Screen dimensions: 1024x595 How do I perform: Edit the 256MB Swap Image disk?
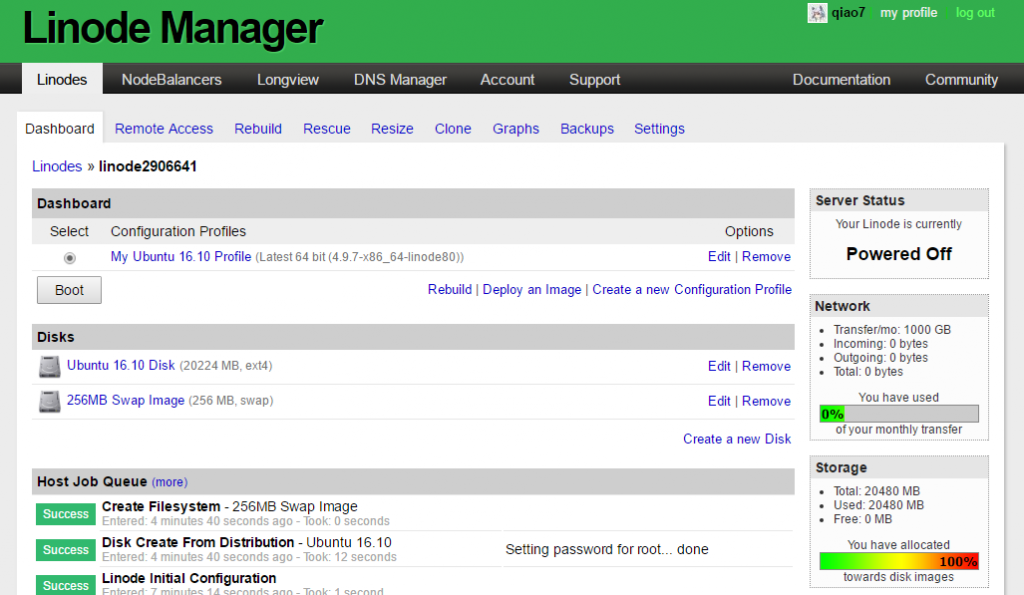coord(719,401)
